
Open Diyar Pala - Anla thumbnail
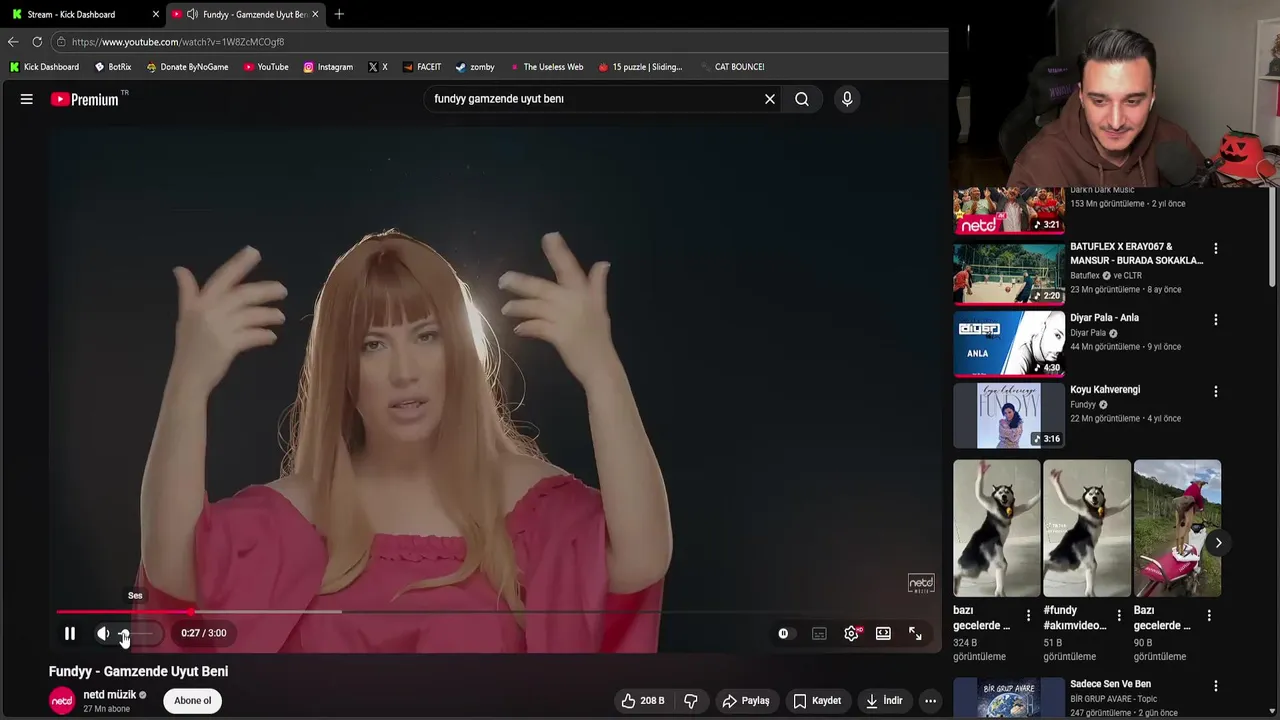1009,344
